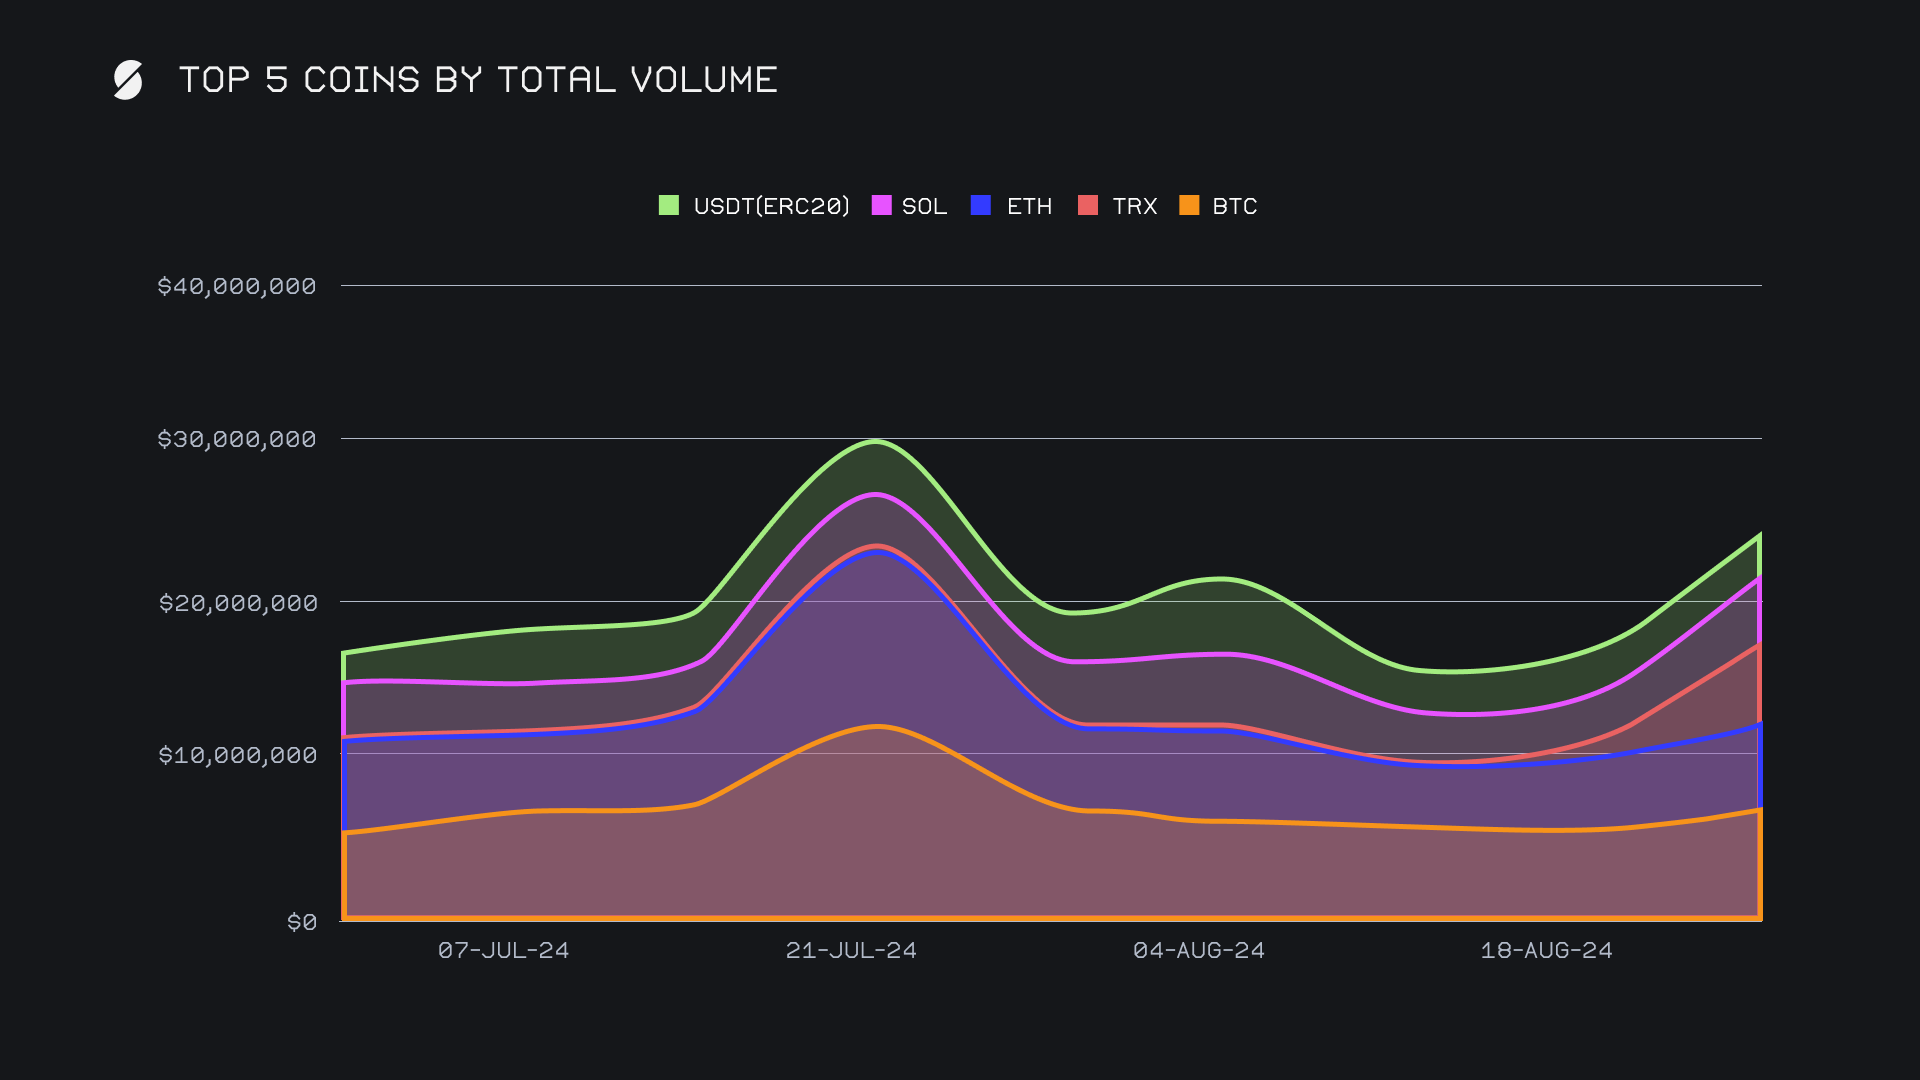
Task: Click the green USDT(ERC20) legend swatch
Action: [669, 205]
